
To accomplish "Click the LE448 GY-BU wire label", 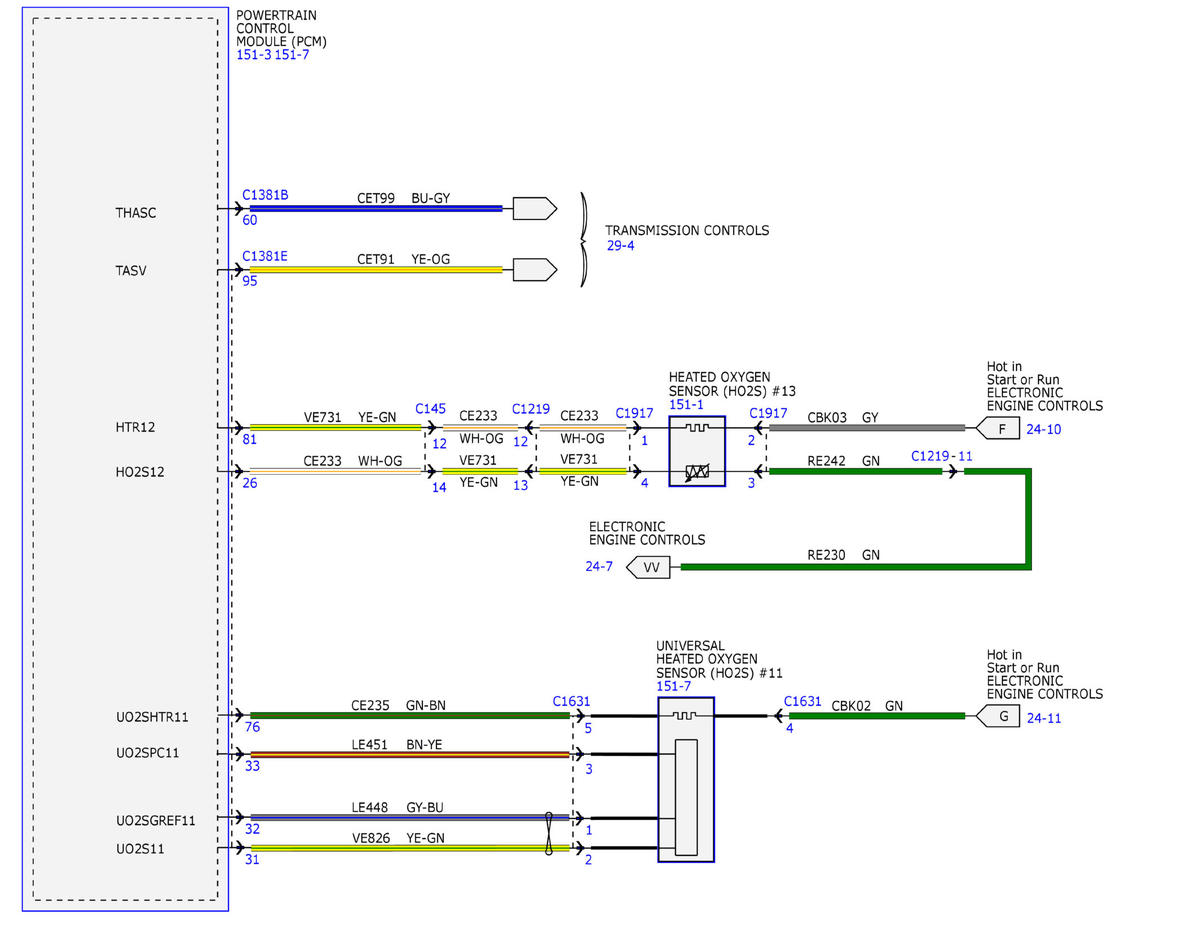I will coord(398,806).
